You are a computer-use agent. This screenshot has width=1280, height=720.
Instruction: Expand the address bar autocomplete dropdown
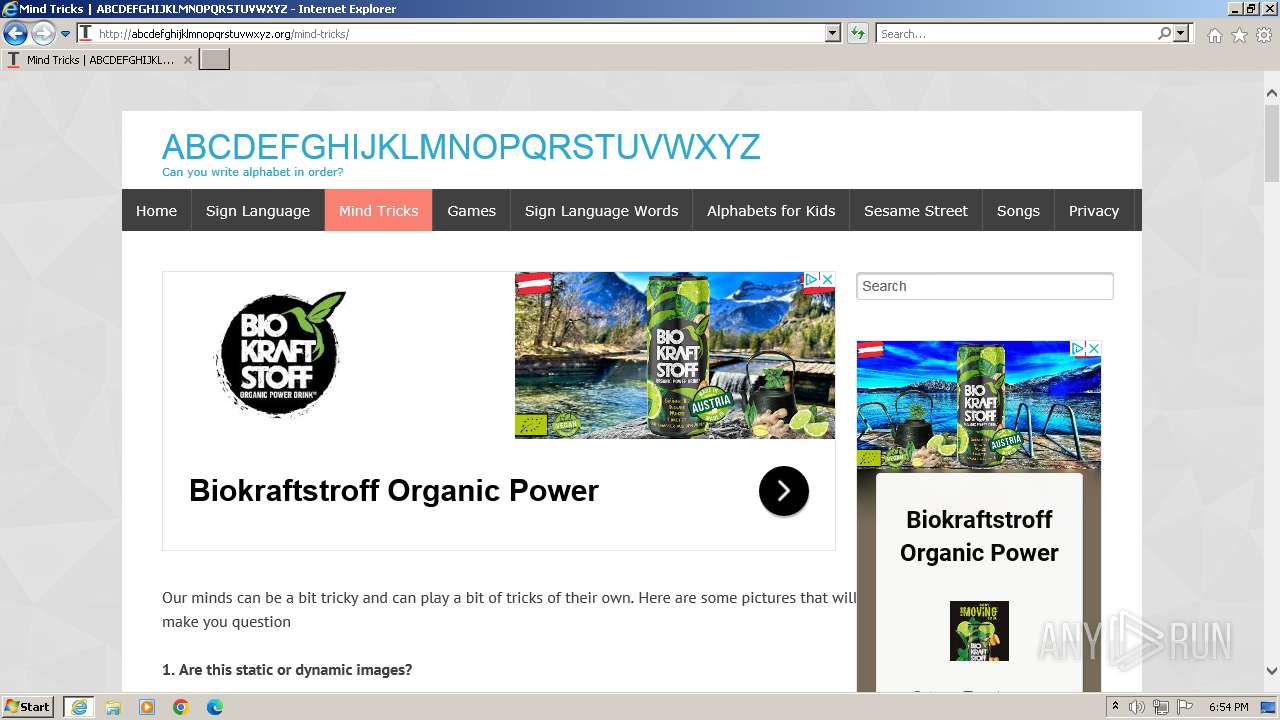click(x=833, y=33)
